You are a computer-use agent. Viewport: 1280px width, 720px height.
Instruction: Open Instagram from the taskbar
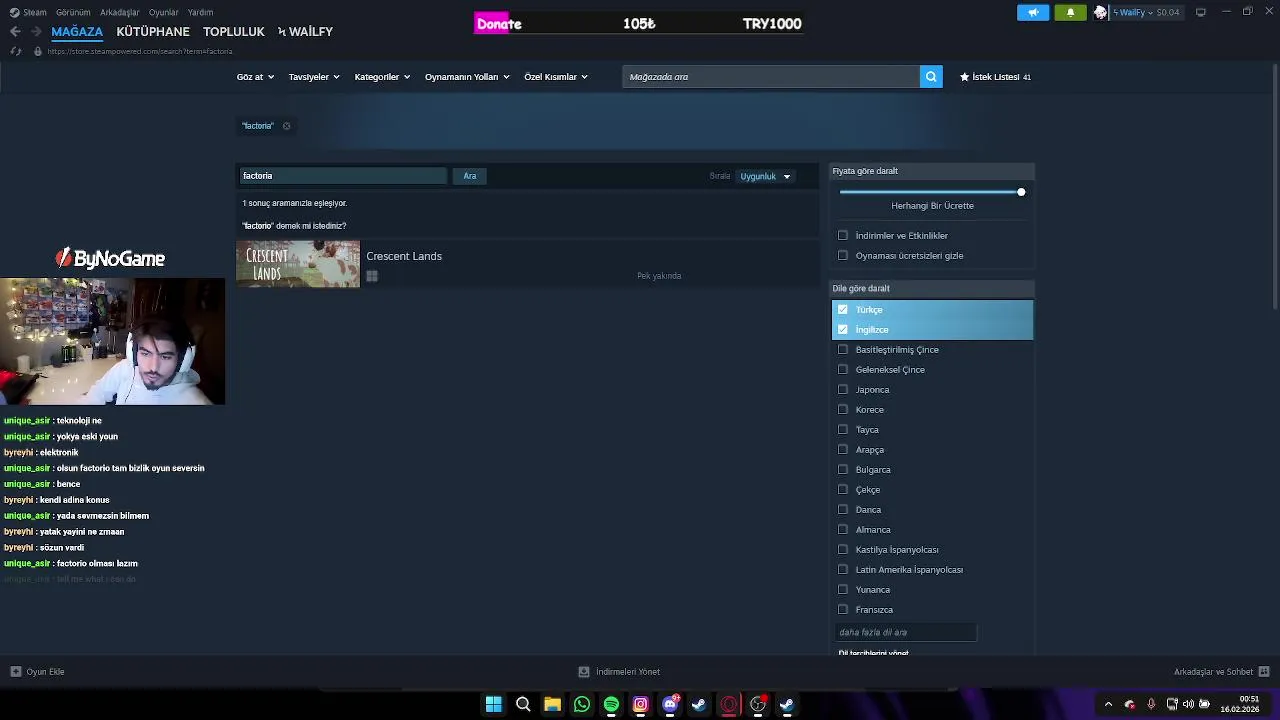(x=641, y=705)
